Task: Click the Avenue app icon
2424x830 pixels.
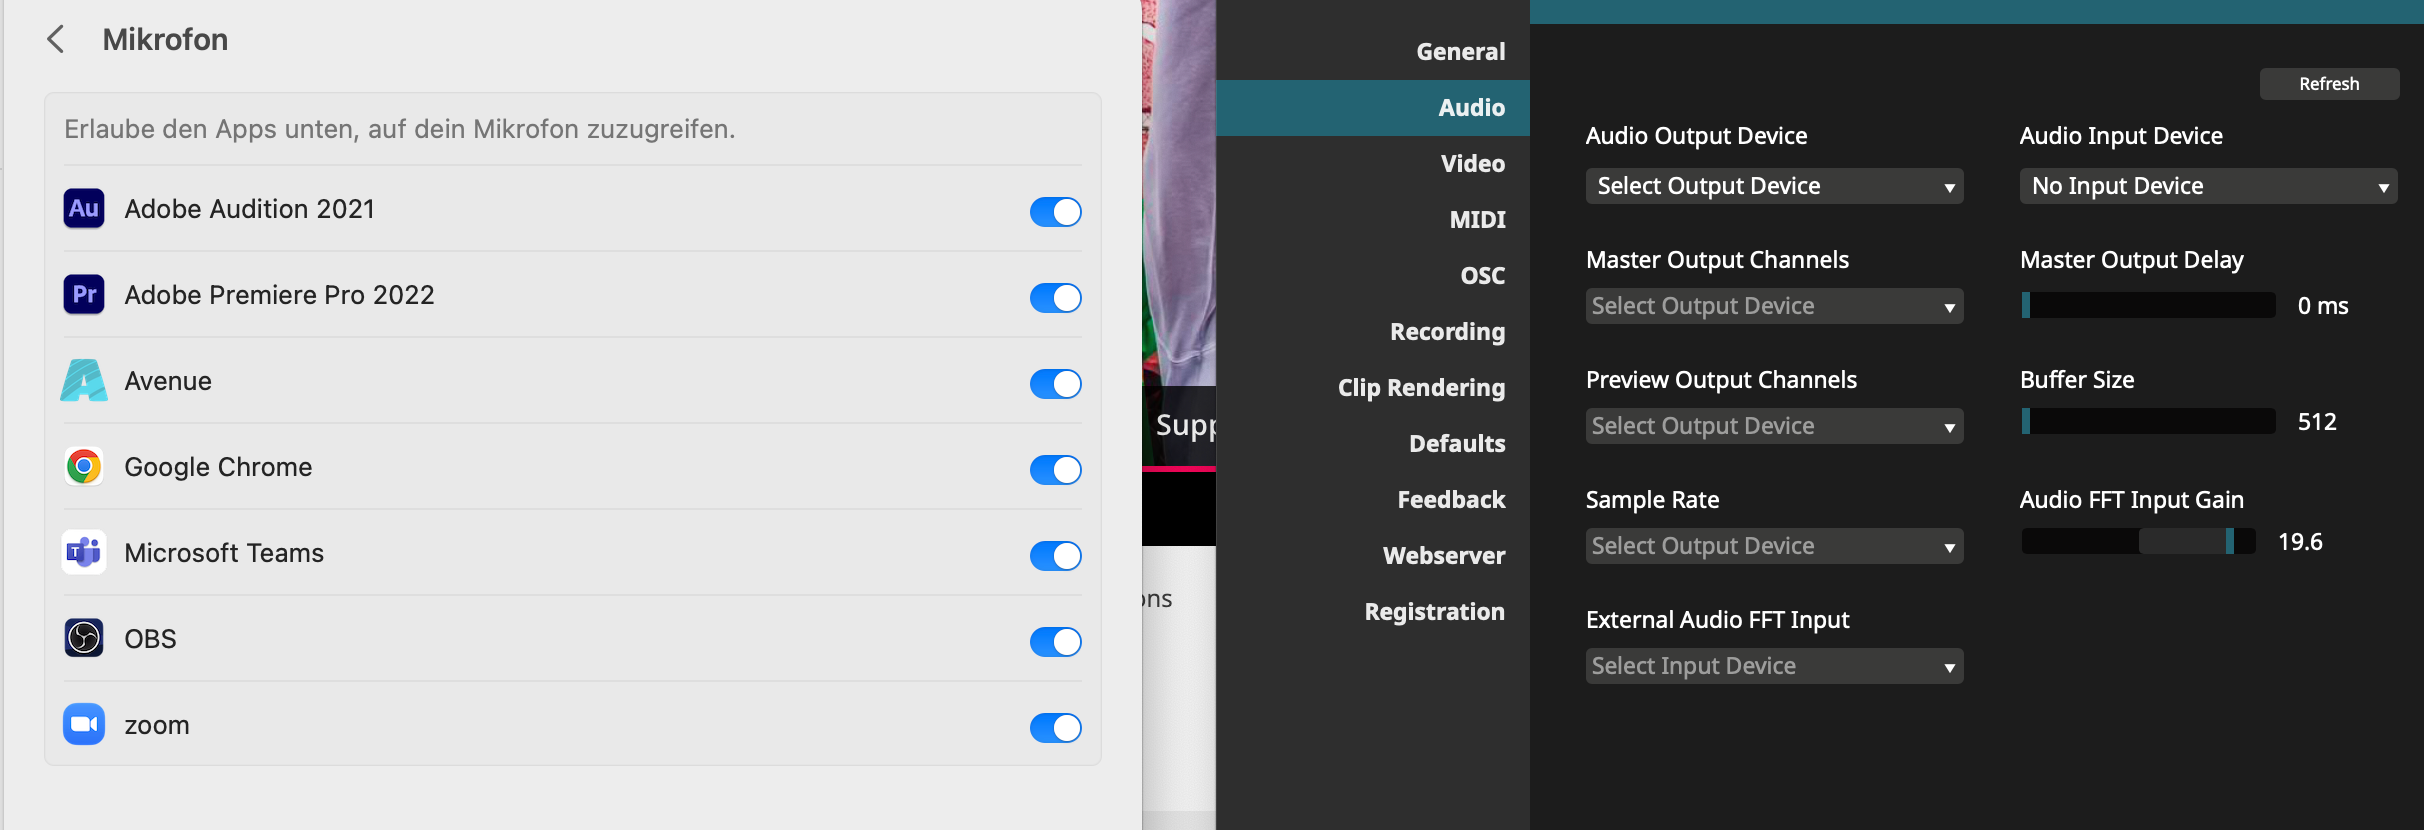Action: click(84, 381)
